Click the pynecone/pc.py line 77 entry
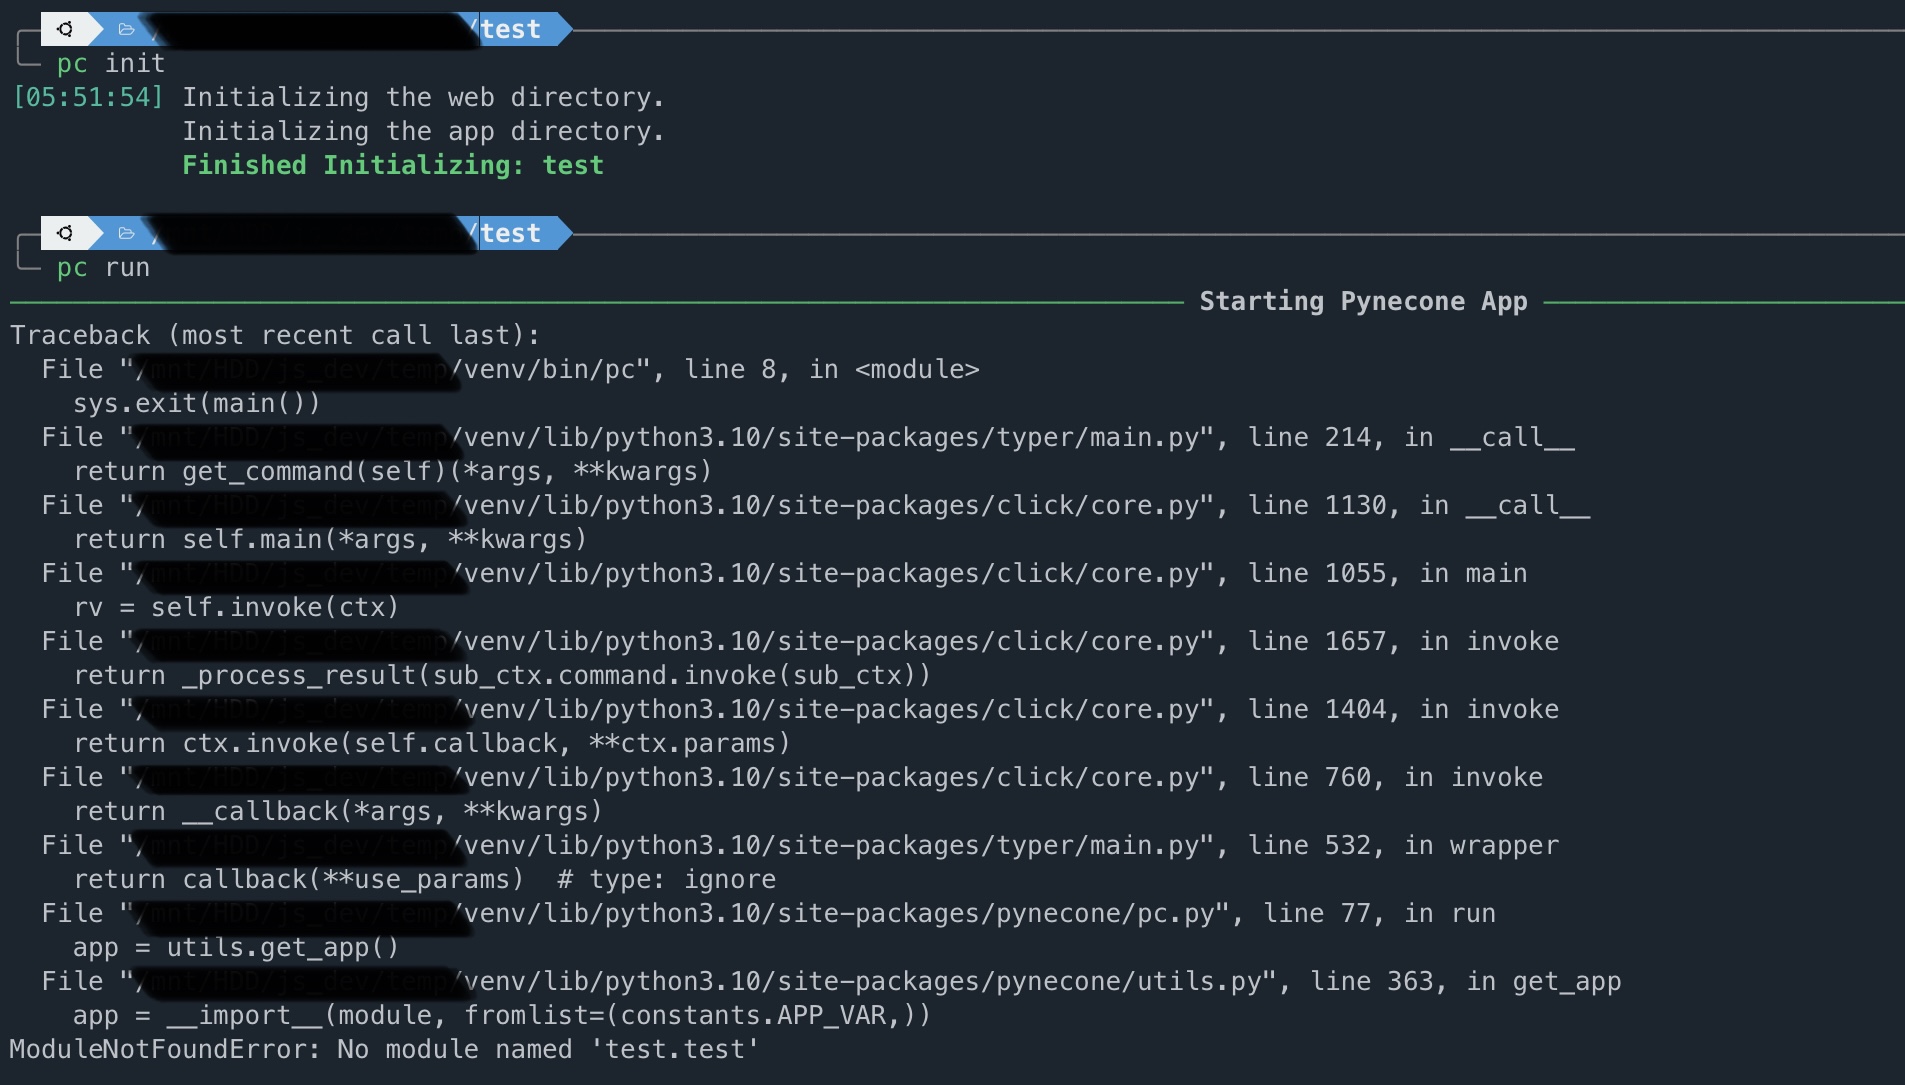1905x1085 pixels. click(769, 913)
